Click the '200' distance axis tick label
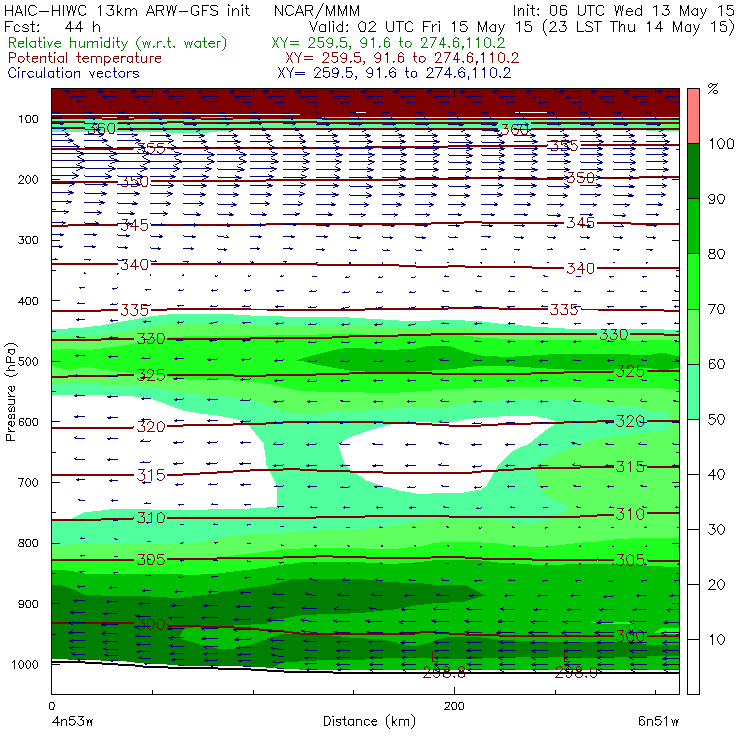 point(454,706)
